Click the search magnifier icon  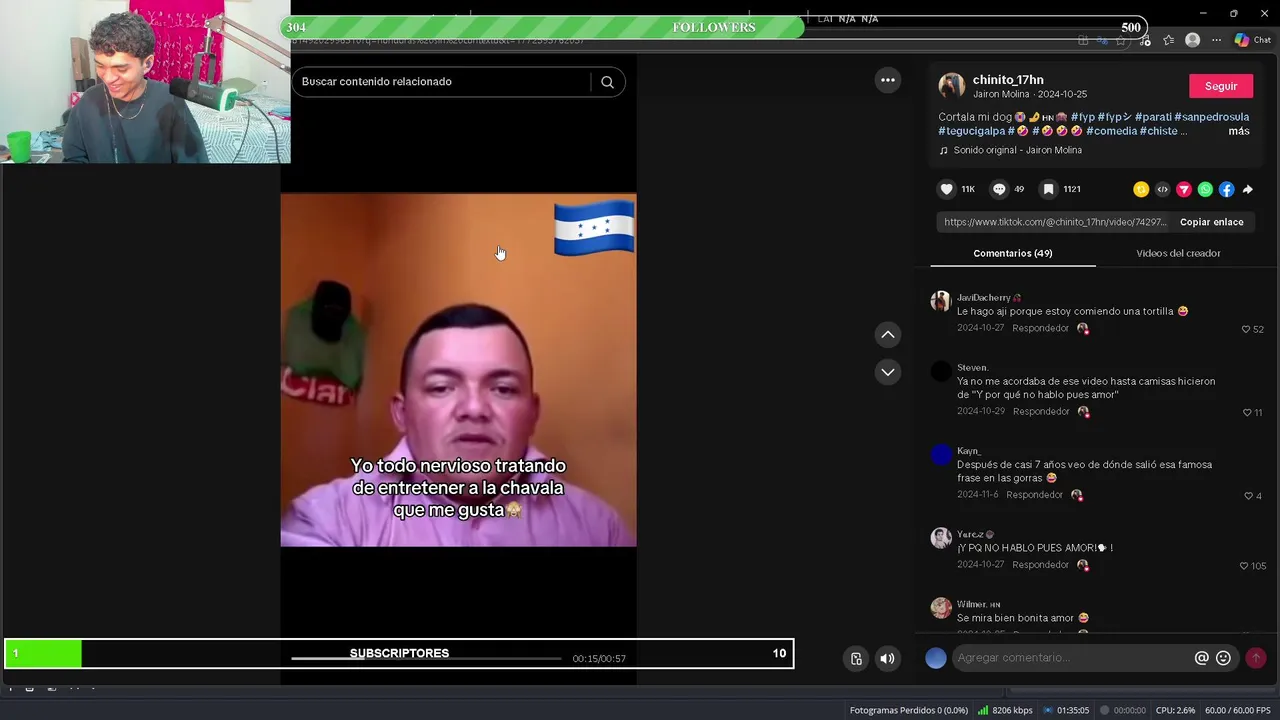pos(607,82)
